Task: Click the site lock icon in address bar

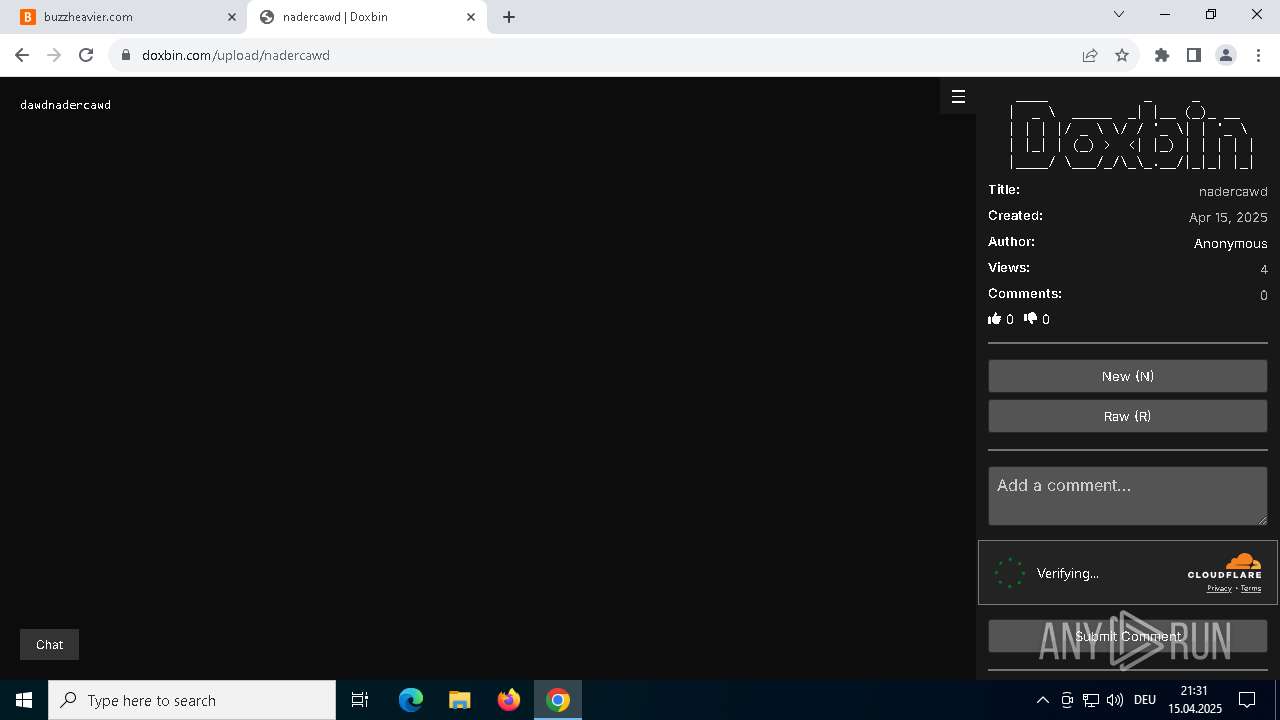Action: coord(125,55)
